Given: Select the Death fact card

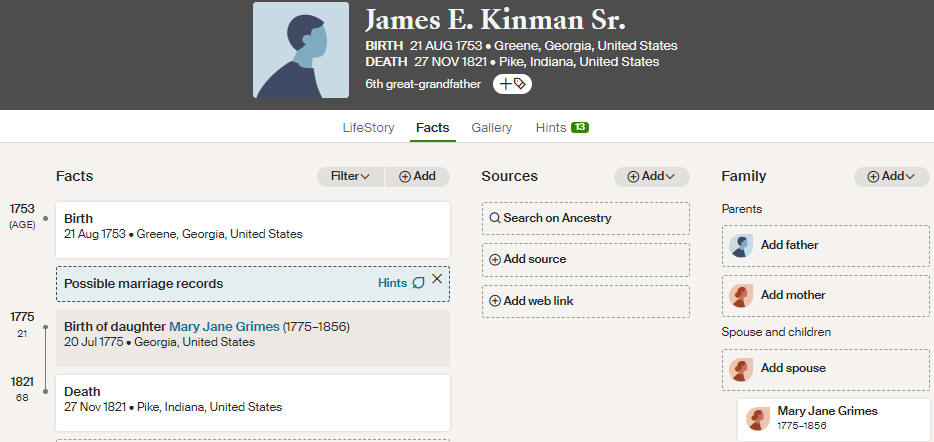Looking at the screenshot, I should coord(253,403).
